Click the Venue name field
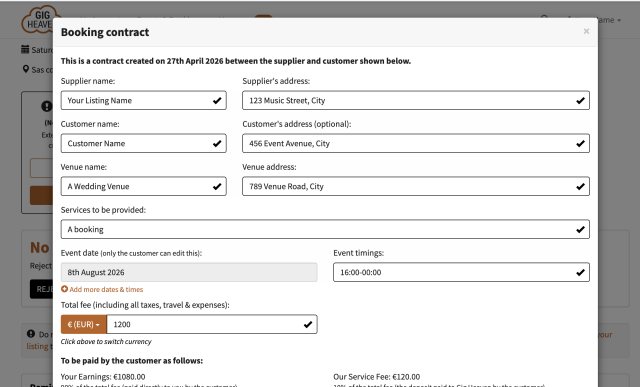This screenshot has height=387, width=640. [x=144, y=186]
